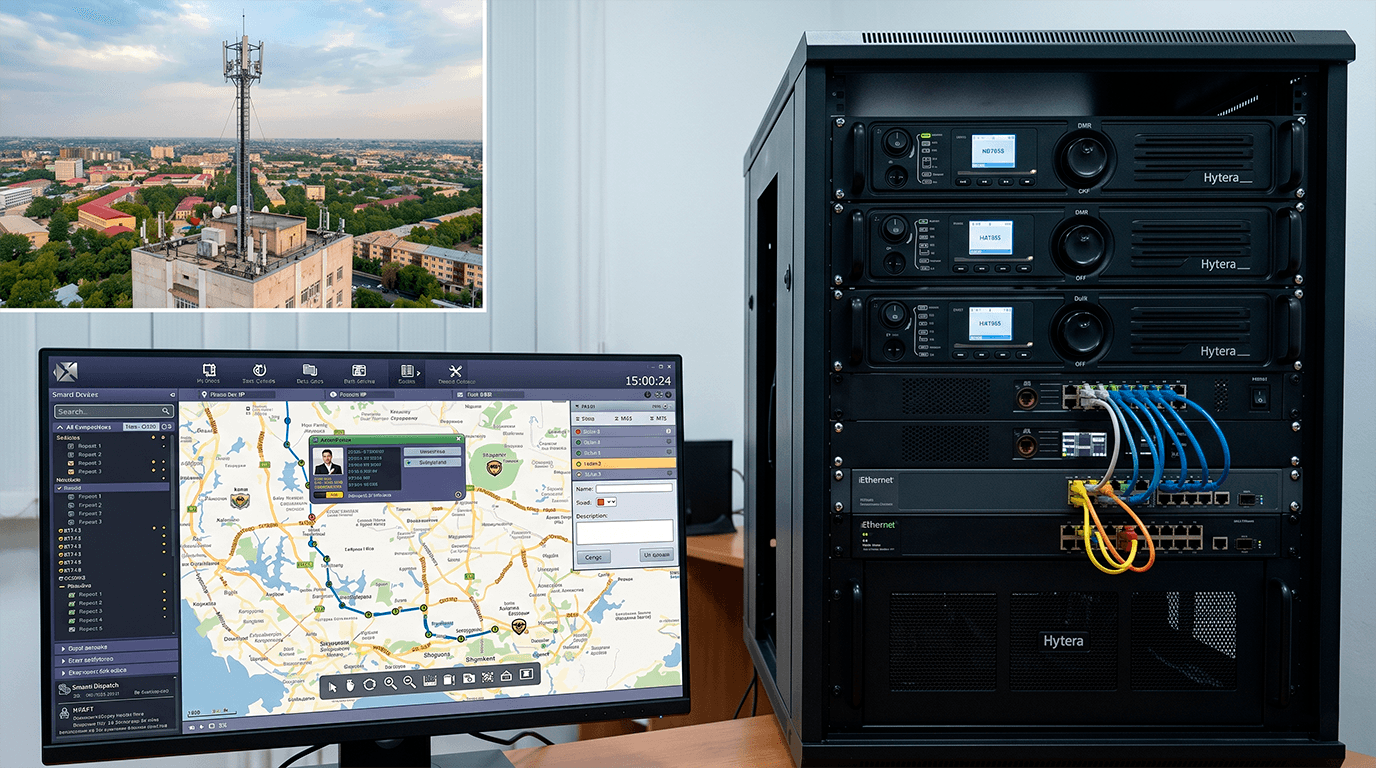Open the monitor icon in the top toolbar

point(209,370)
